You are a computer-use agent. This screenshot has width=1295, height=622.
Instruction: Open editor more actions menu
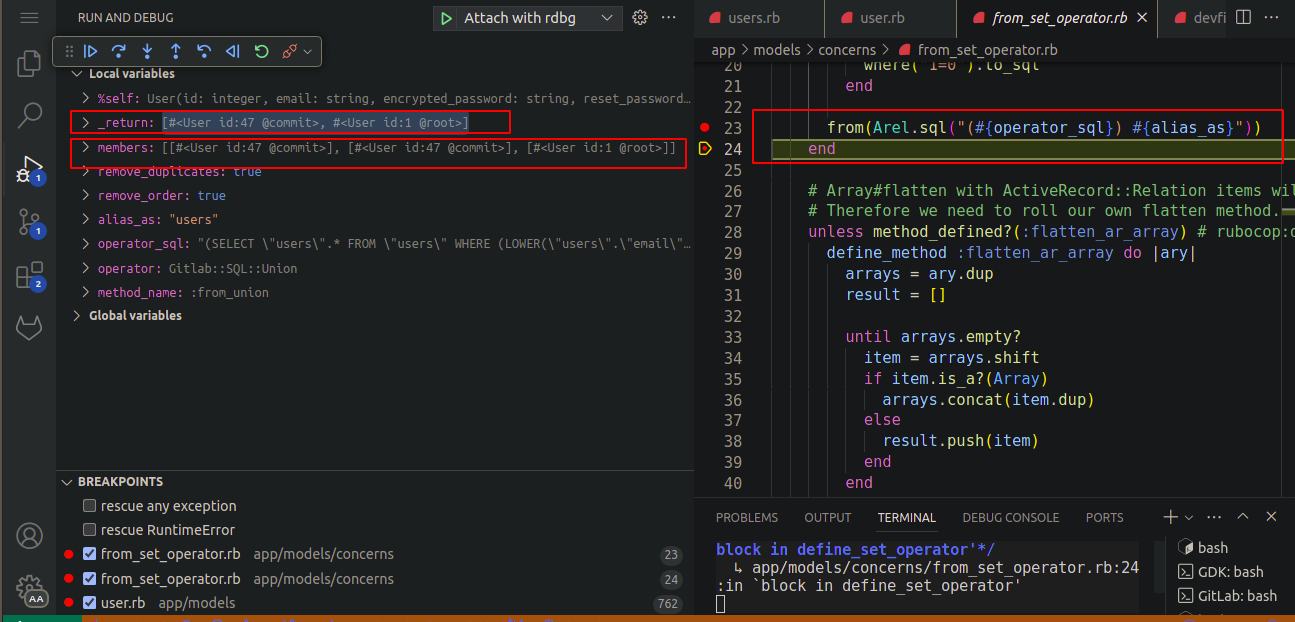(x=1272, y=18)
